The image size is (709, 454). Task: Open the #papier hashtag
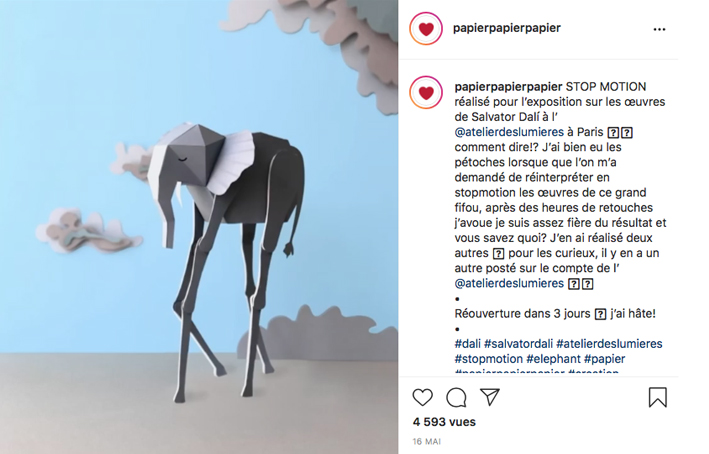[x=604, y=359]
